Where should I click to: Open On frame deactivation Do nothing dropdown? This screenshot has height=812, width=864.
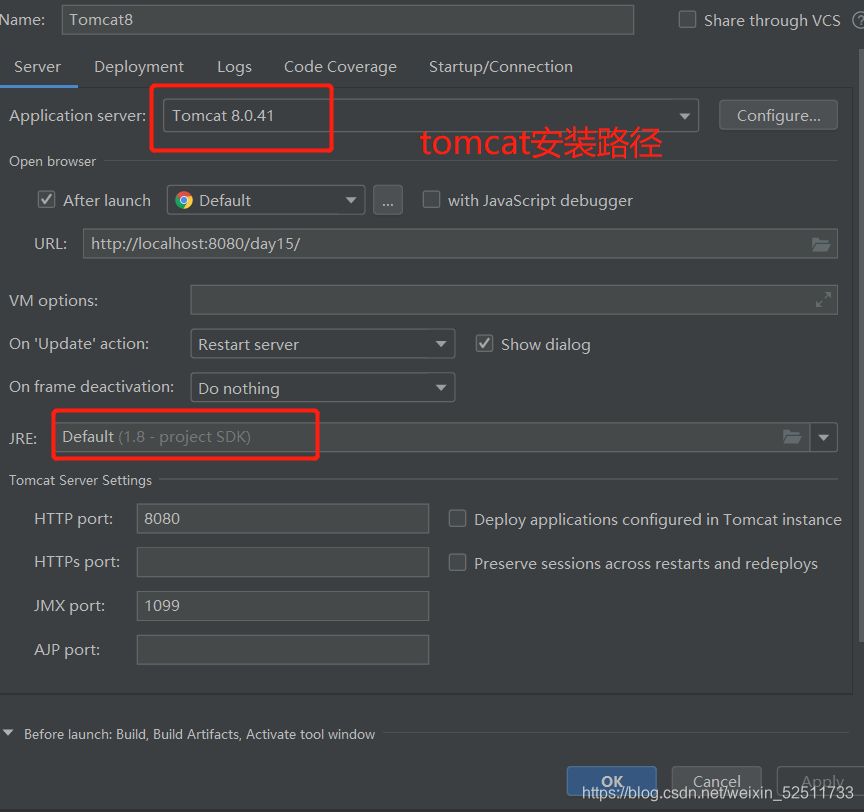pyautogui.click(x=322, y=387)
